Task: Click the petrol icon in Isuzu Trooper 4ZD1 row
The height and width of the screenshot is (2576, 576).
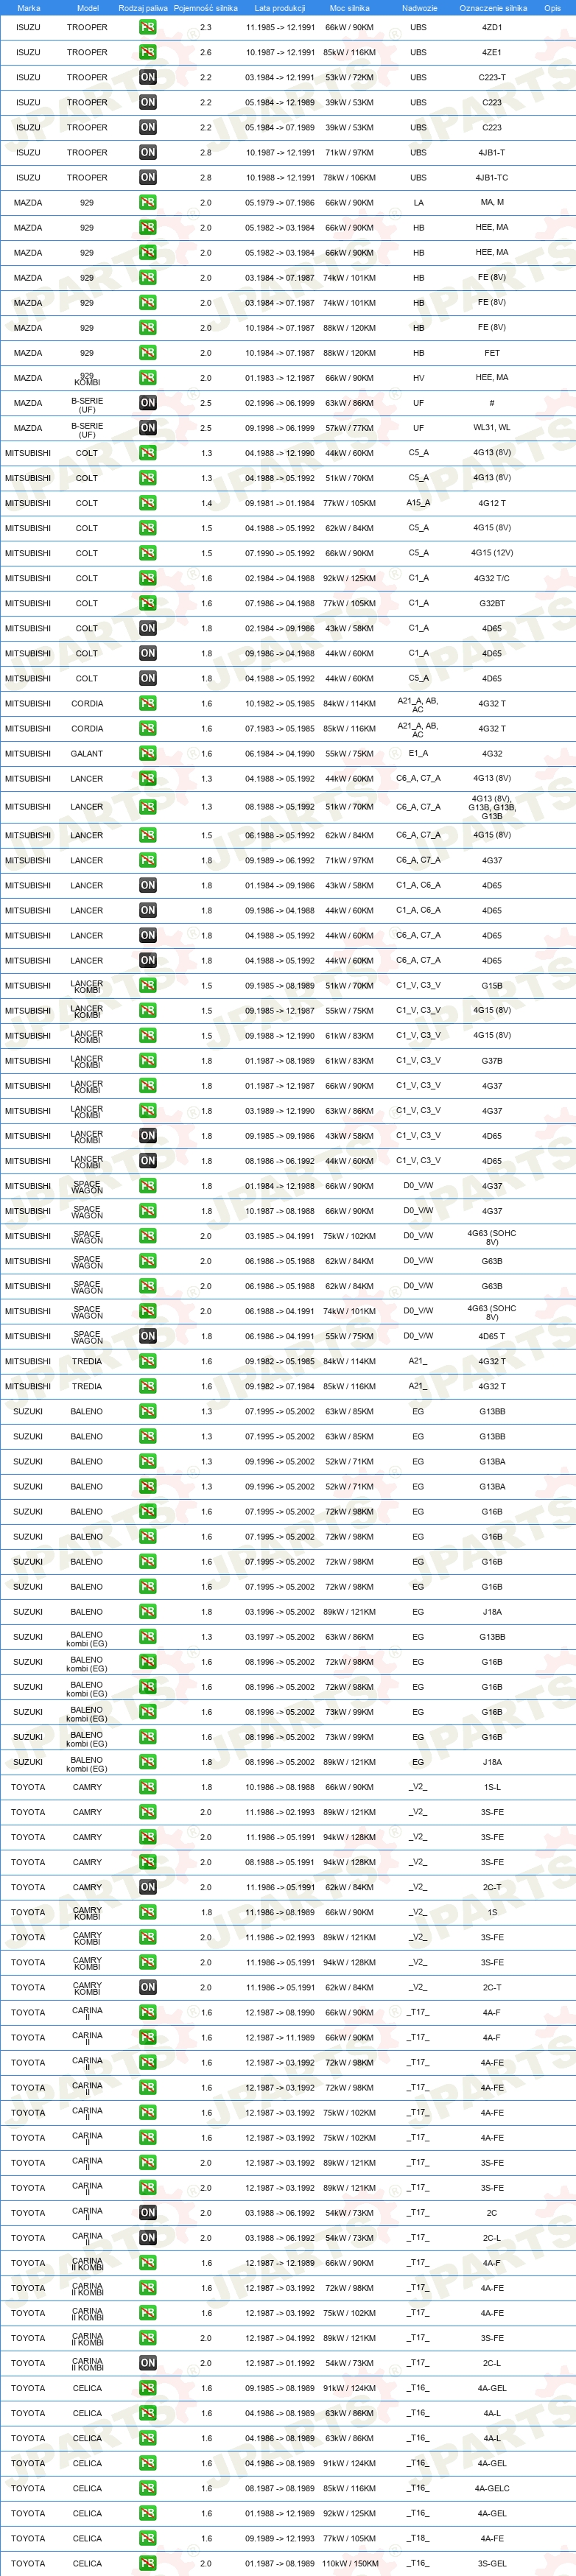Action: point(148,27)
